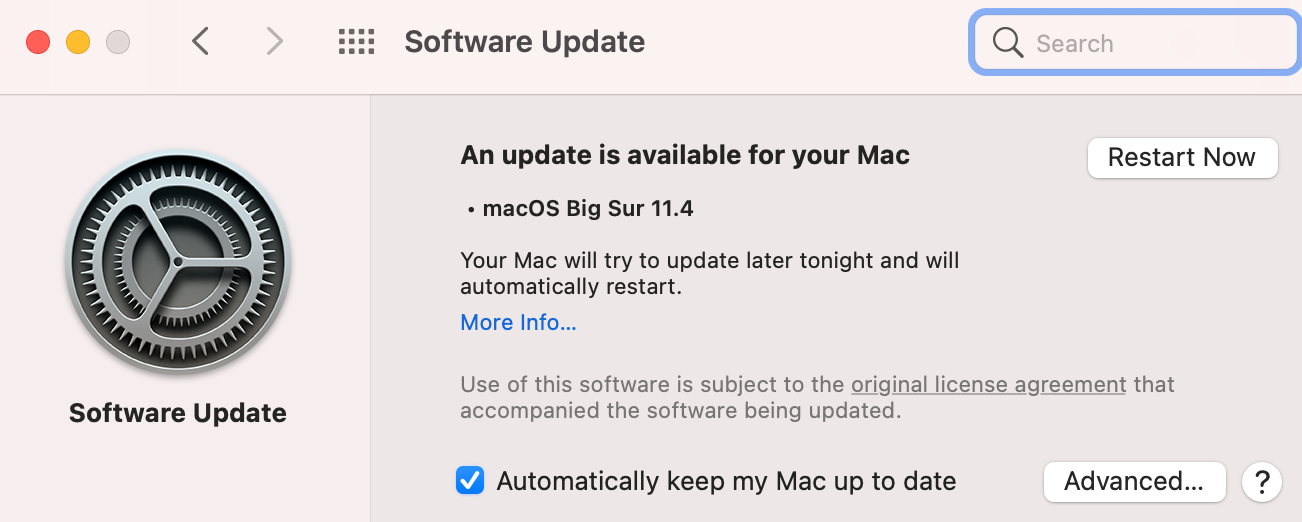
Task: Go back with the left chevron
Action: tap(201, 42)
